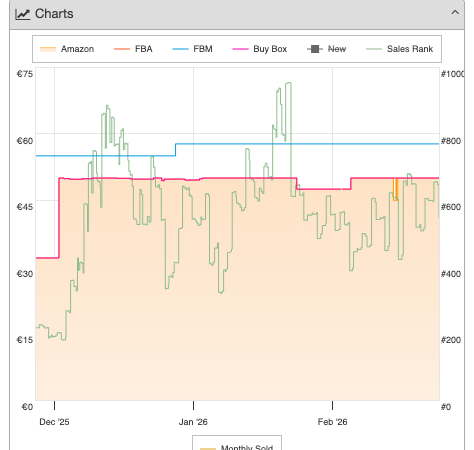
Task: Click the Sales Rank green legend swatch
Action: coord(374,49)
